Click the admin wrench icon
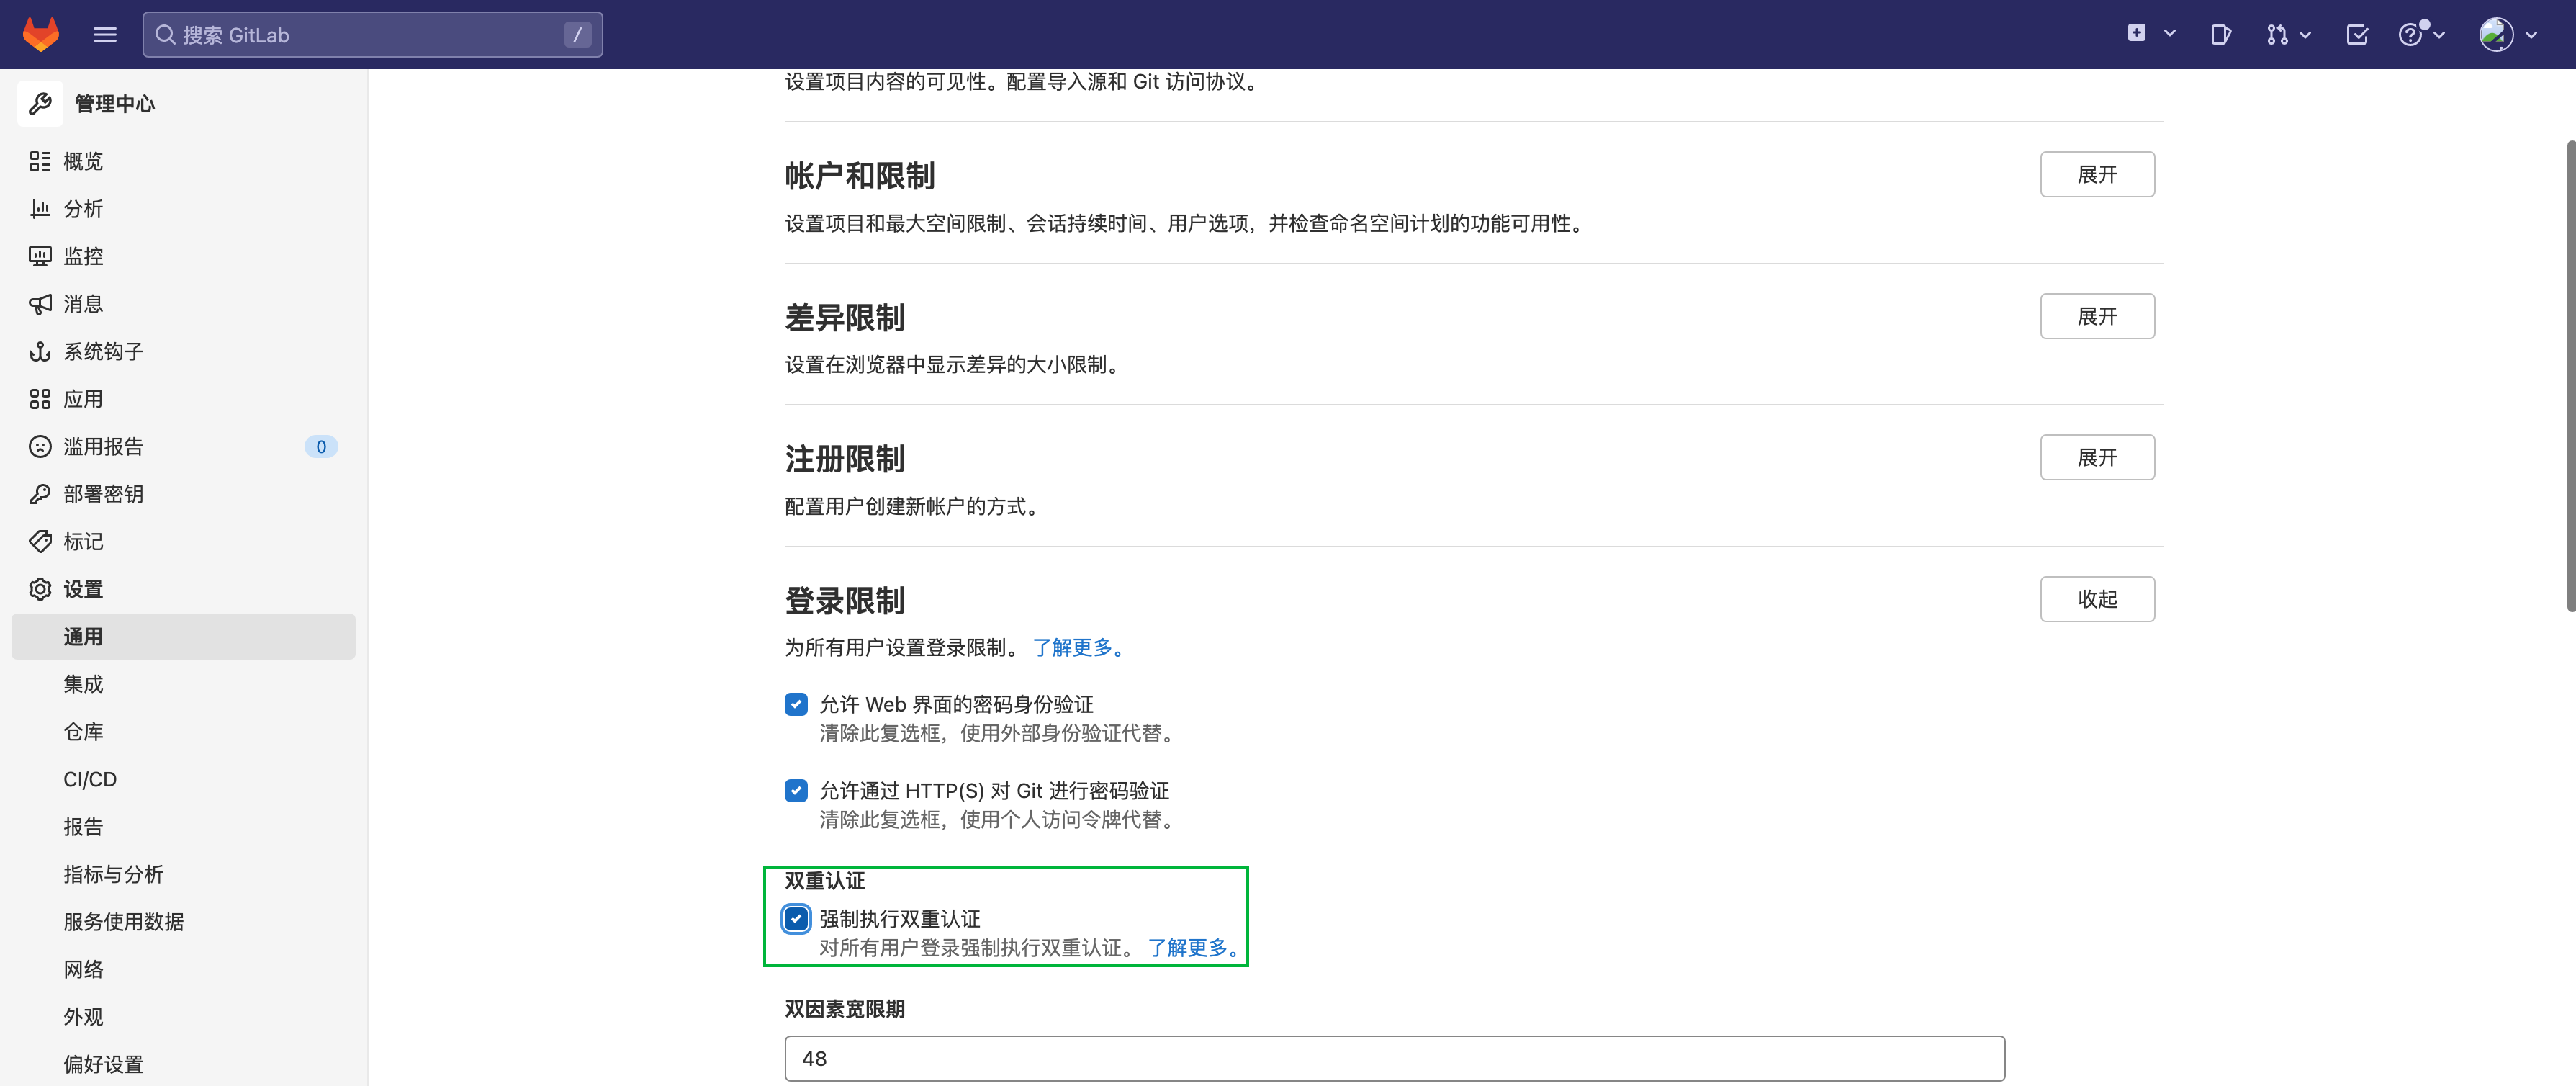The width and height of the screenshot is (2576, 1086). [40, 103]
